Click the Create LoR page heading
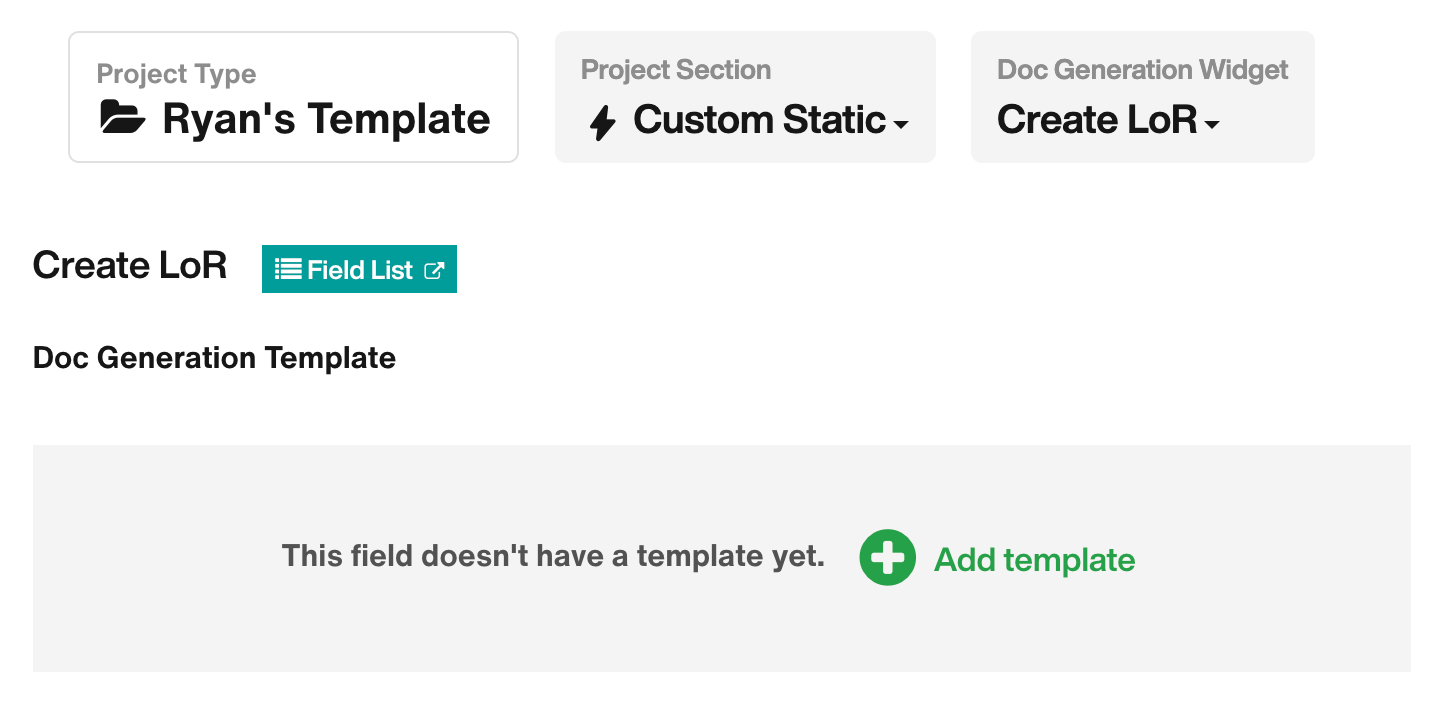This screenshot has width=1448, height=712. [130, 266]
